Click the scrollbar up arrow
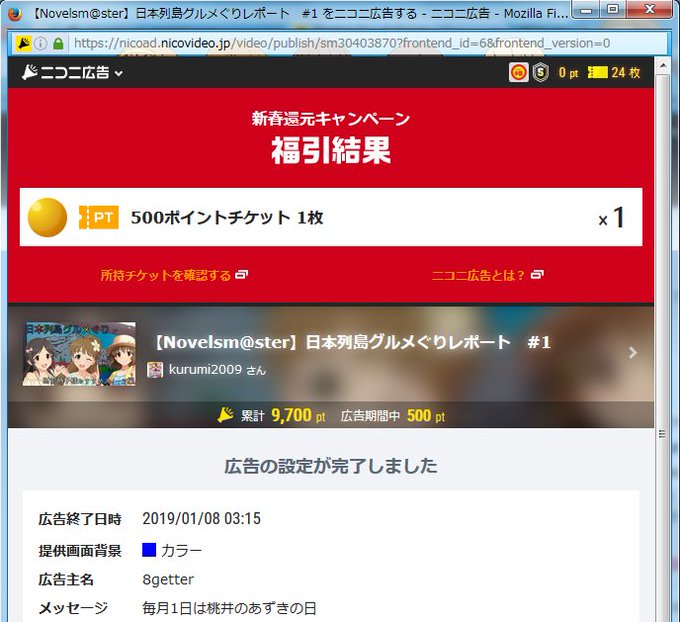 click(663, 65)
